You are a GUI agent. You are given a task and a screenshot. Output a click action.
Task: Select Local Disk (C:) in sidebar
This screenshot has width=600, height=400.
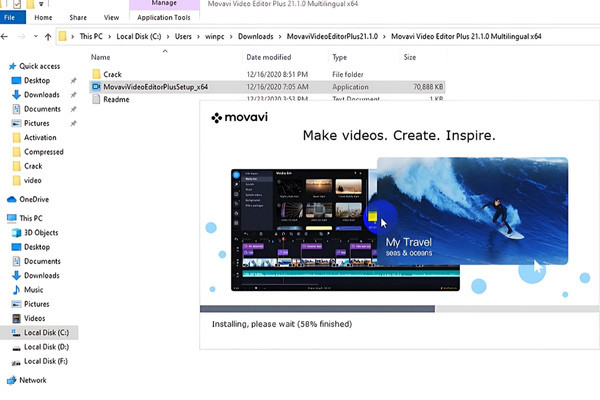click(x=39, y=333)
